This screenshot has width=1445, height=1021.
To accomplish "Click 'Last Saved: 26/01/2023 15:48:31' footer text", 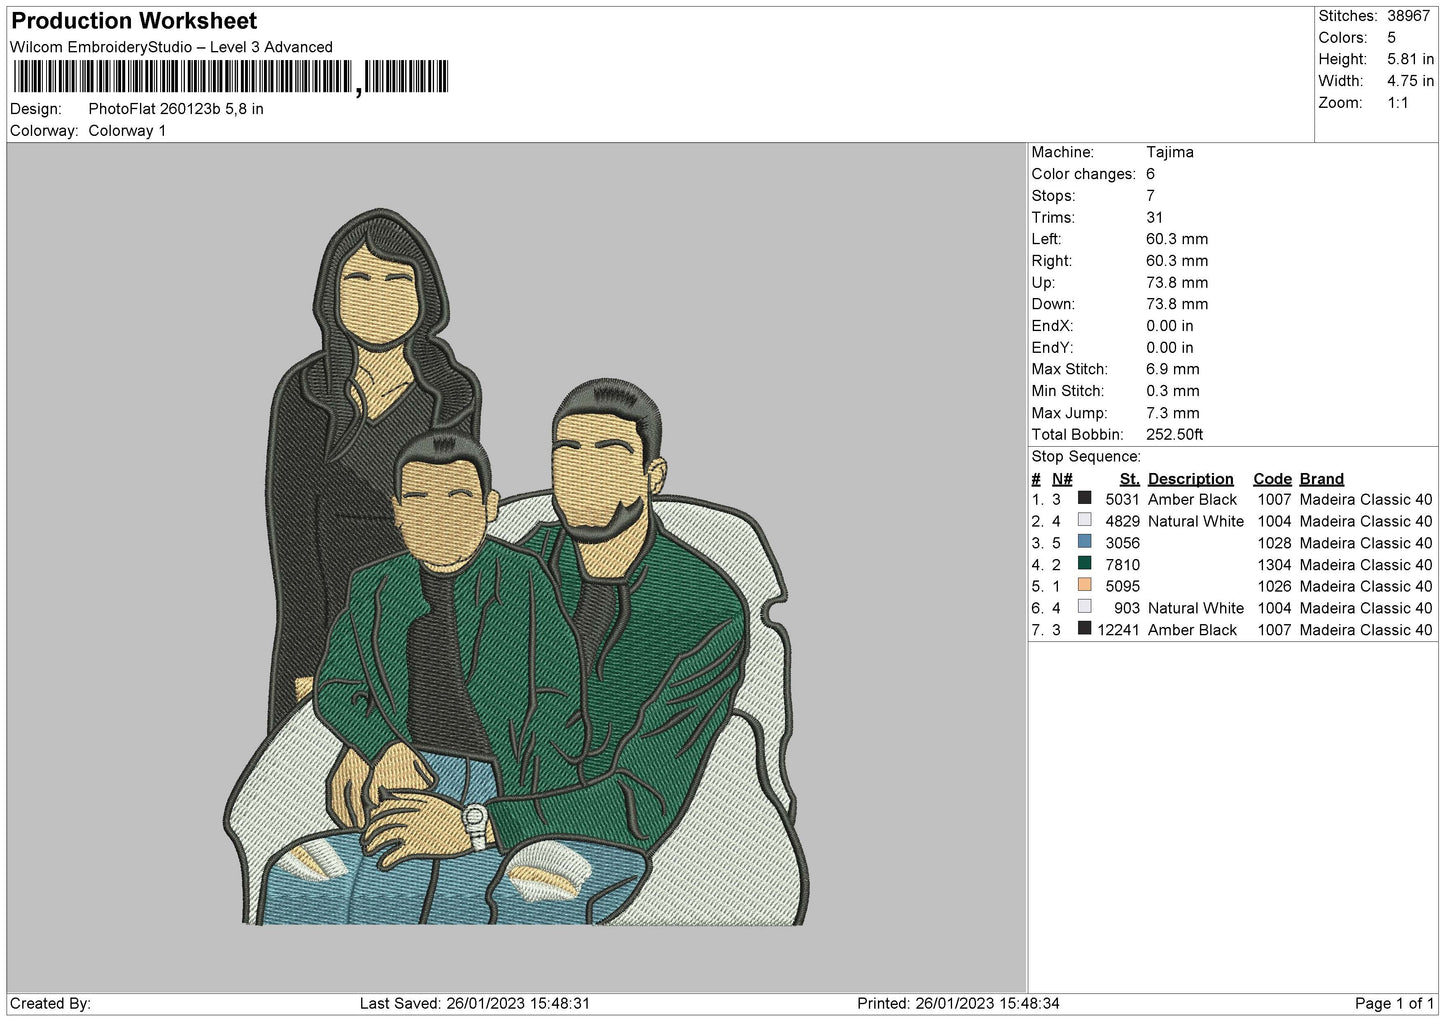I will pyautogui.click(x=475, y=1003).
